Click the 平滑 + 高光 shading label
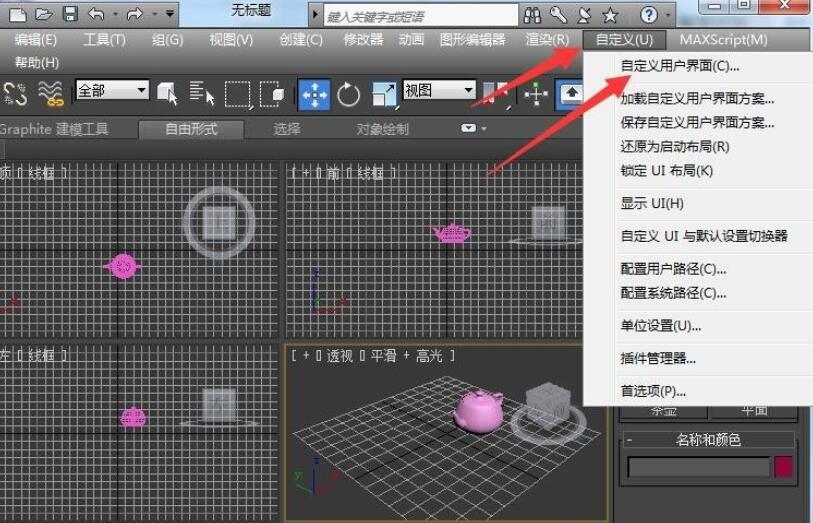This screenshot has height=523, width=813. (x=405, y=356)
